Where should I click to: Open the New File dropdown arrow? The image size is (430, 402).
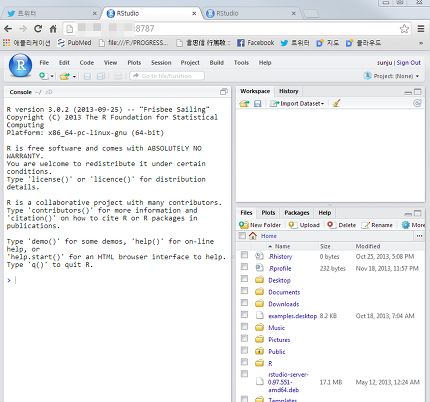52,76
